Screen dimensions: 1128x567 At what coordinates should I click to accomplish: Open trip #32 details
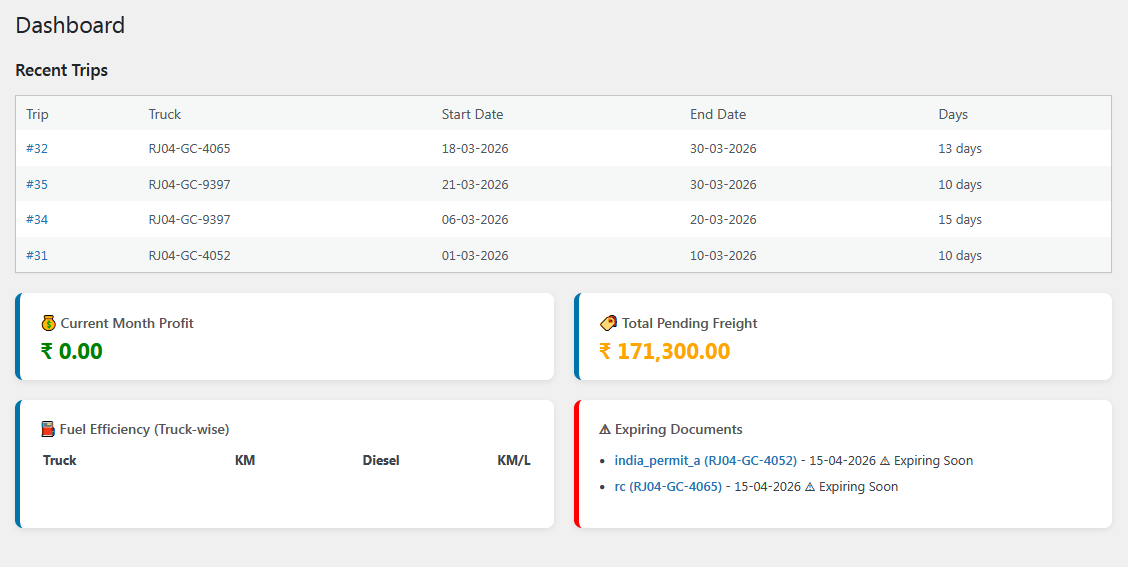[x=37, y=149]
